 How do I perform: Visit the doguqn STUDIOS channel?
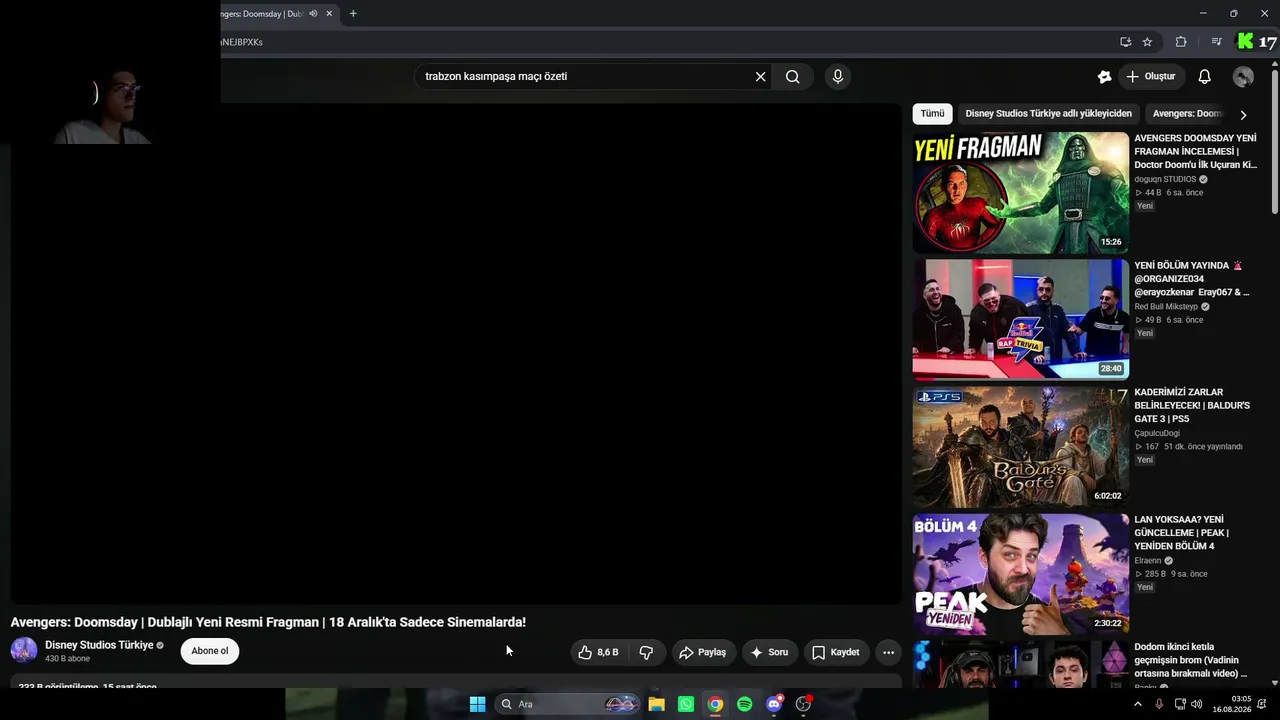click(1165, 180)
